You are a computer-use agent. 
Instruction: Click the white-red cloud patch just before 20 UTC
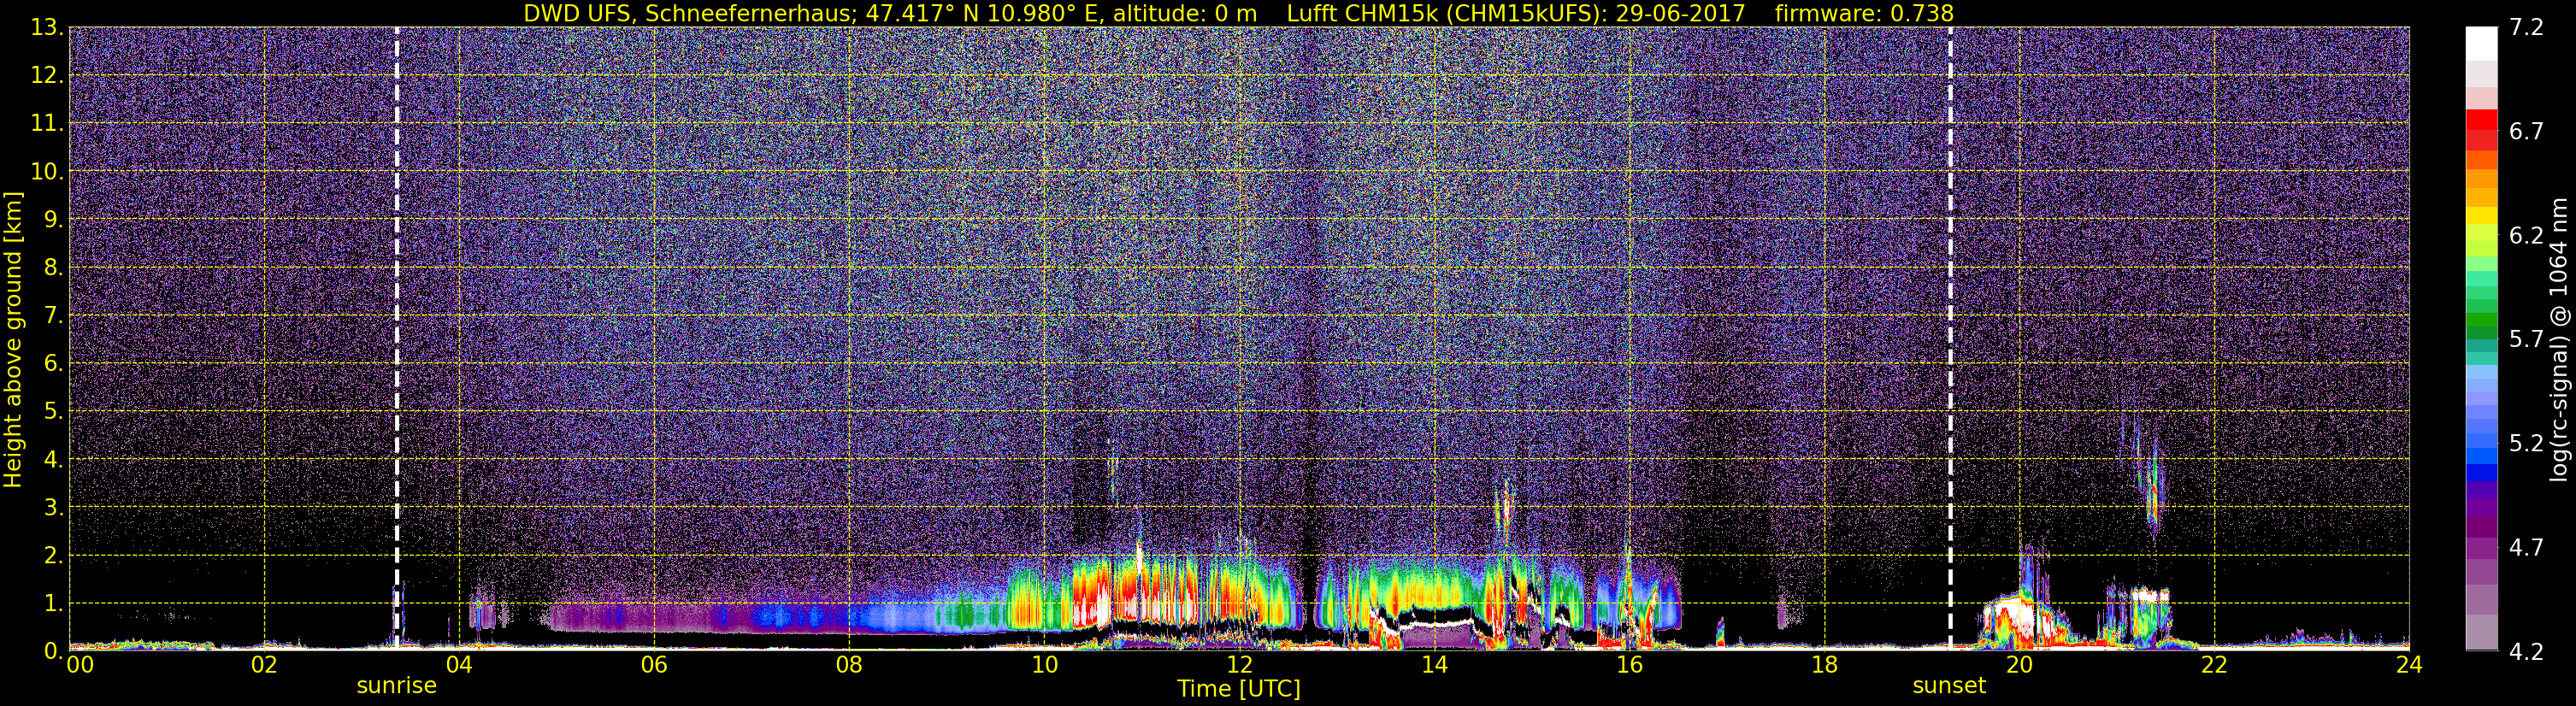pyautogui.click(x=2008, y=615)
